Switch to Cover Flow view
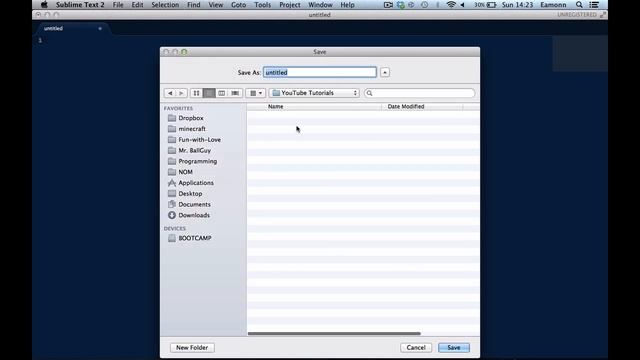This screenshot has width=640, height=360. (235, 93)
